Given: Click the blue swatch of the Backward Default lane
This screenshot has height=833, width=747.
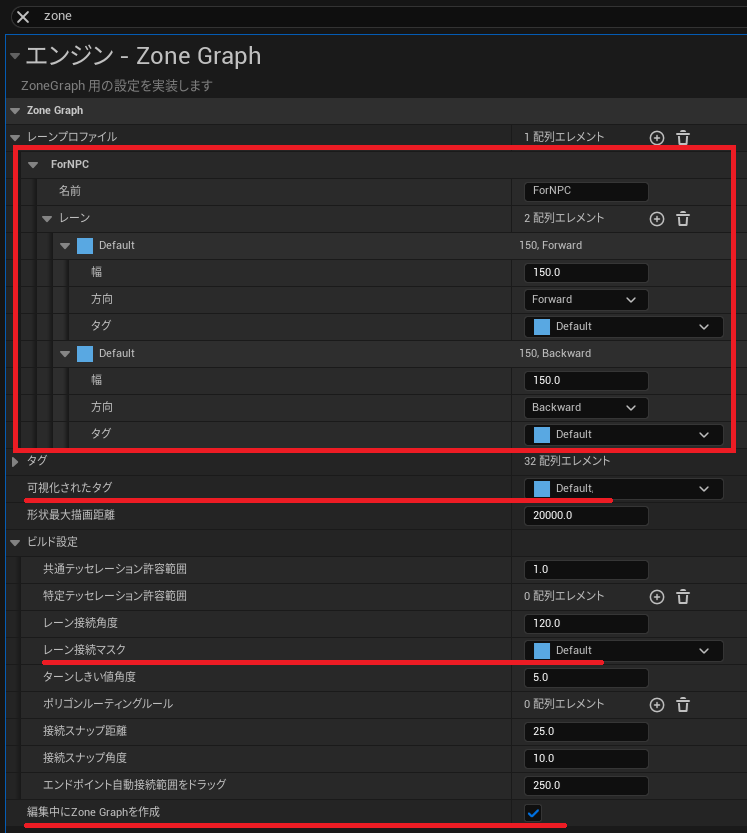Looking at the screenshot, I should 85,354.
